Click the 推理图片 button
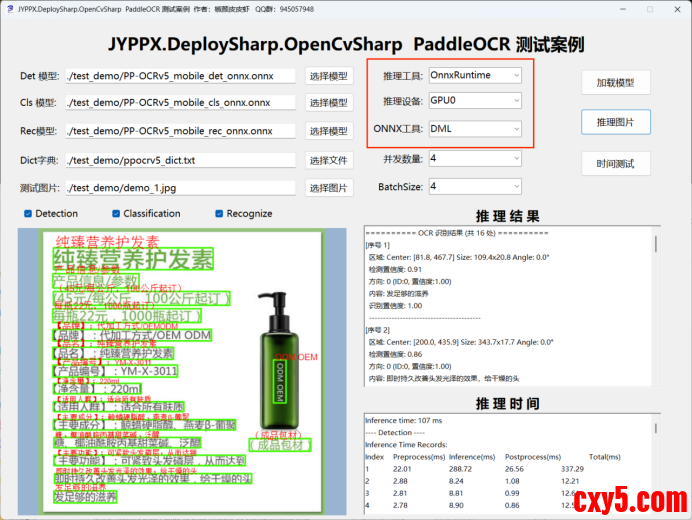 (x=616, y=122)
